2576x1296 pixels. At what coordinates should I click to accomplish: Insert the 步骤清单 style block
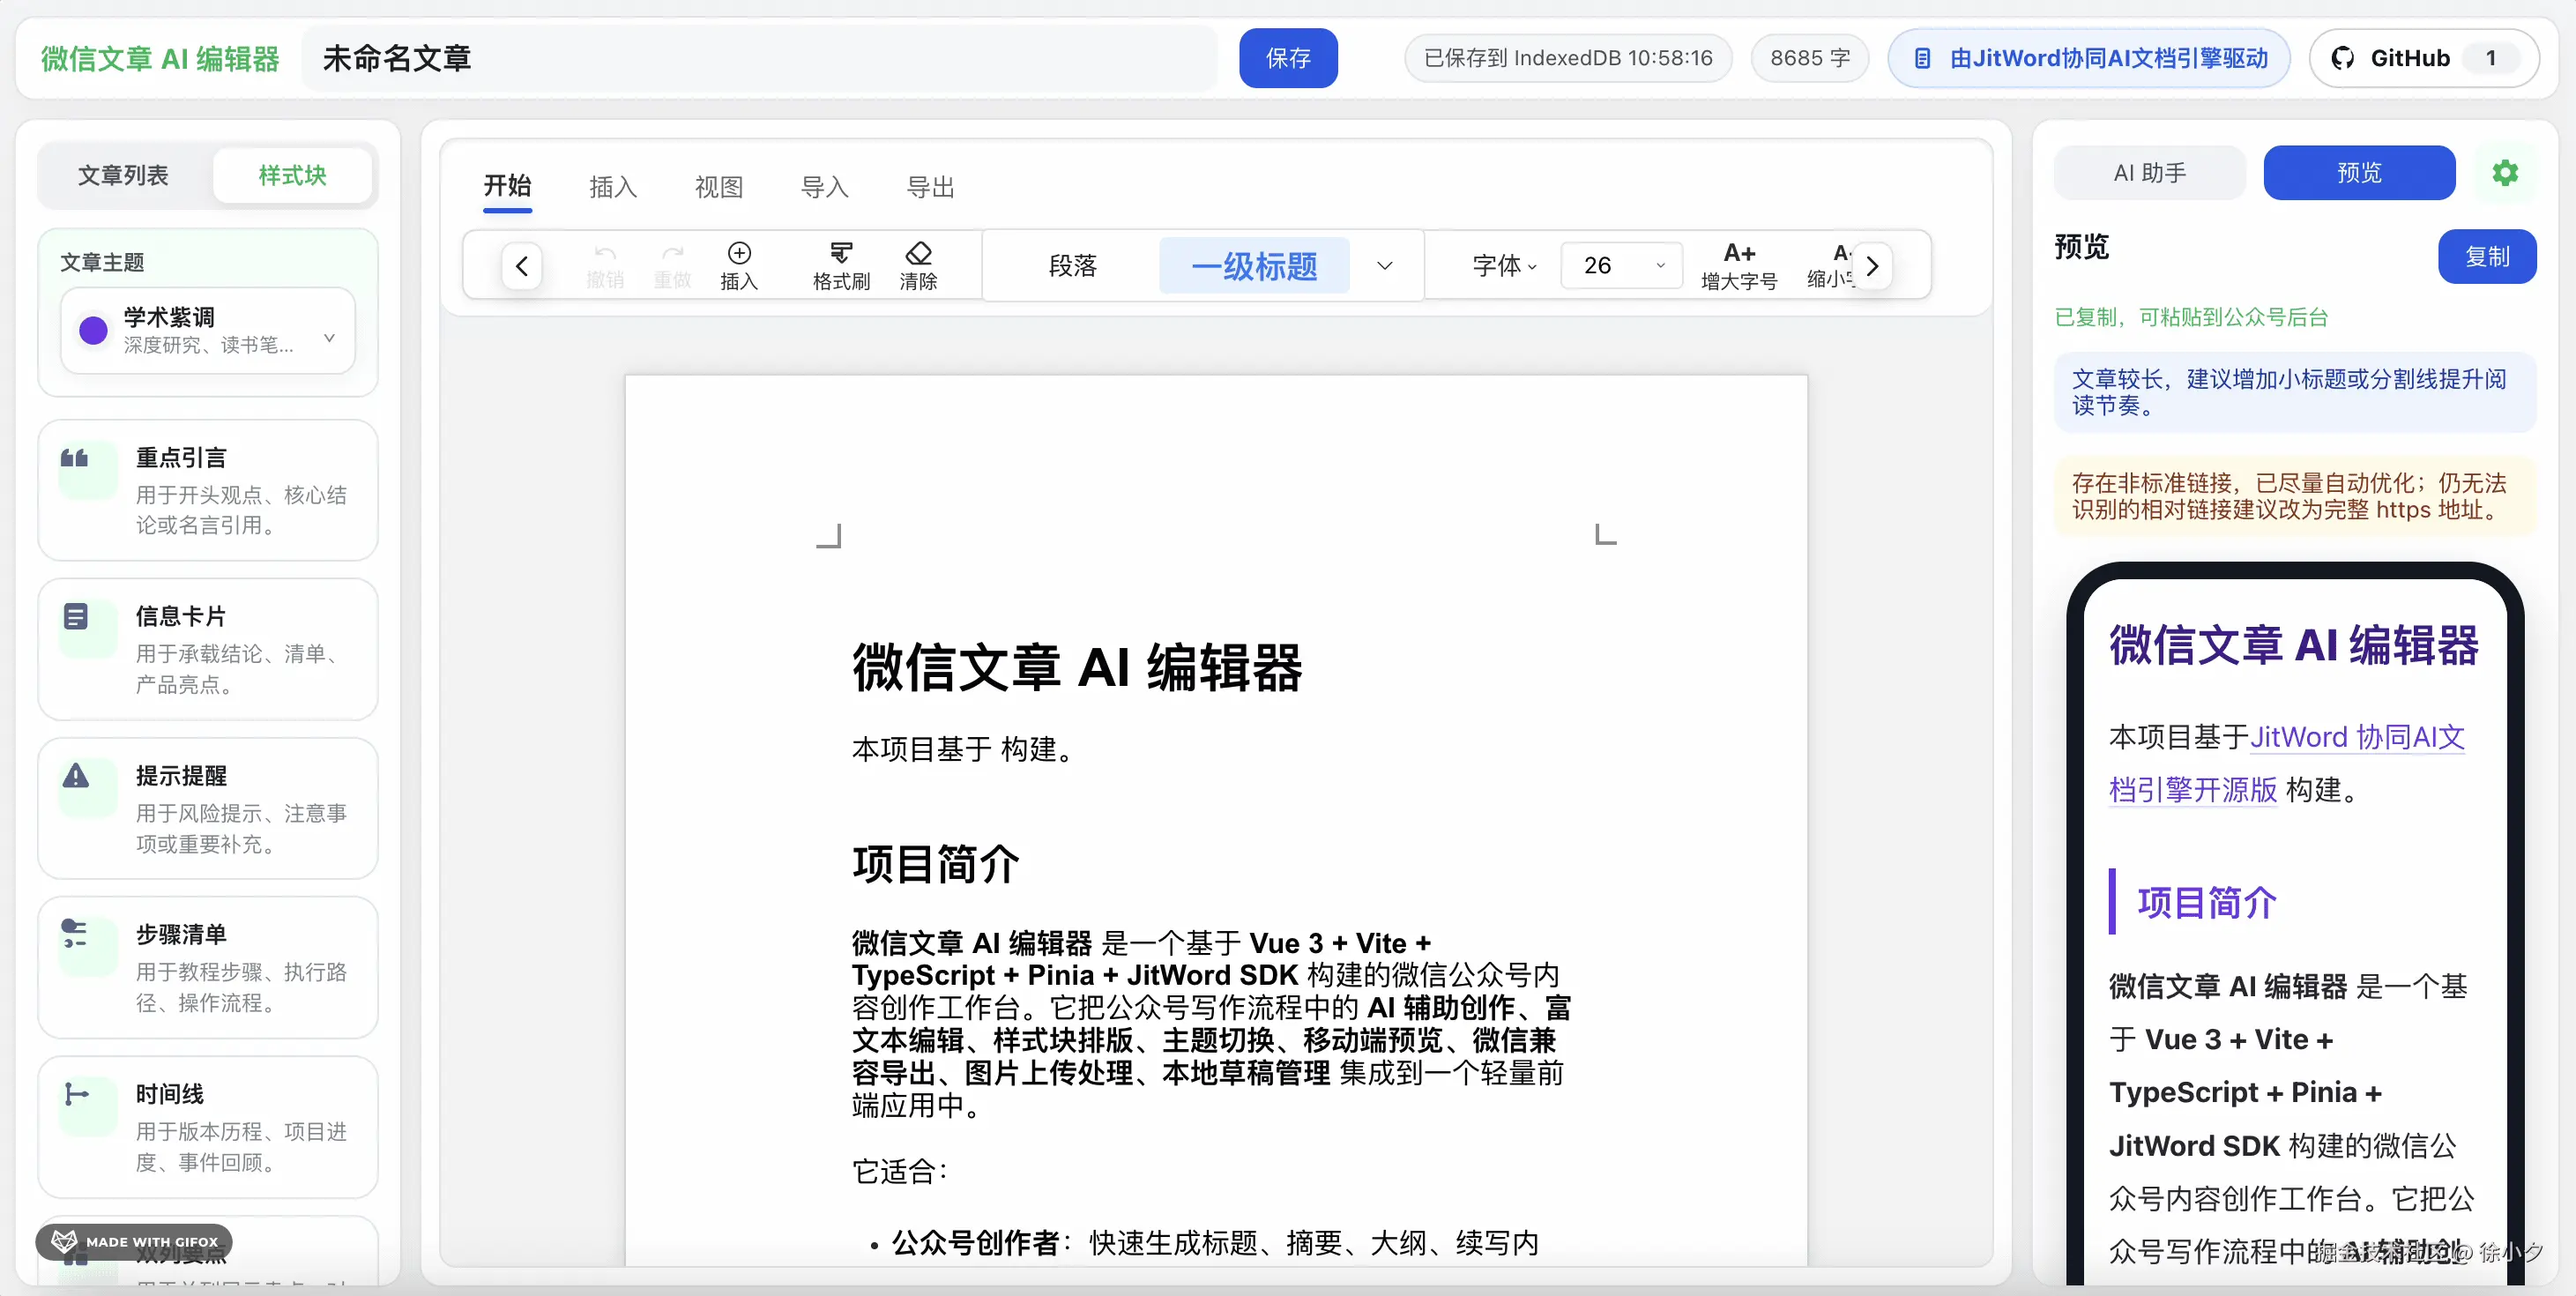pyautogui.click(x=208, y=967)
